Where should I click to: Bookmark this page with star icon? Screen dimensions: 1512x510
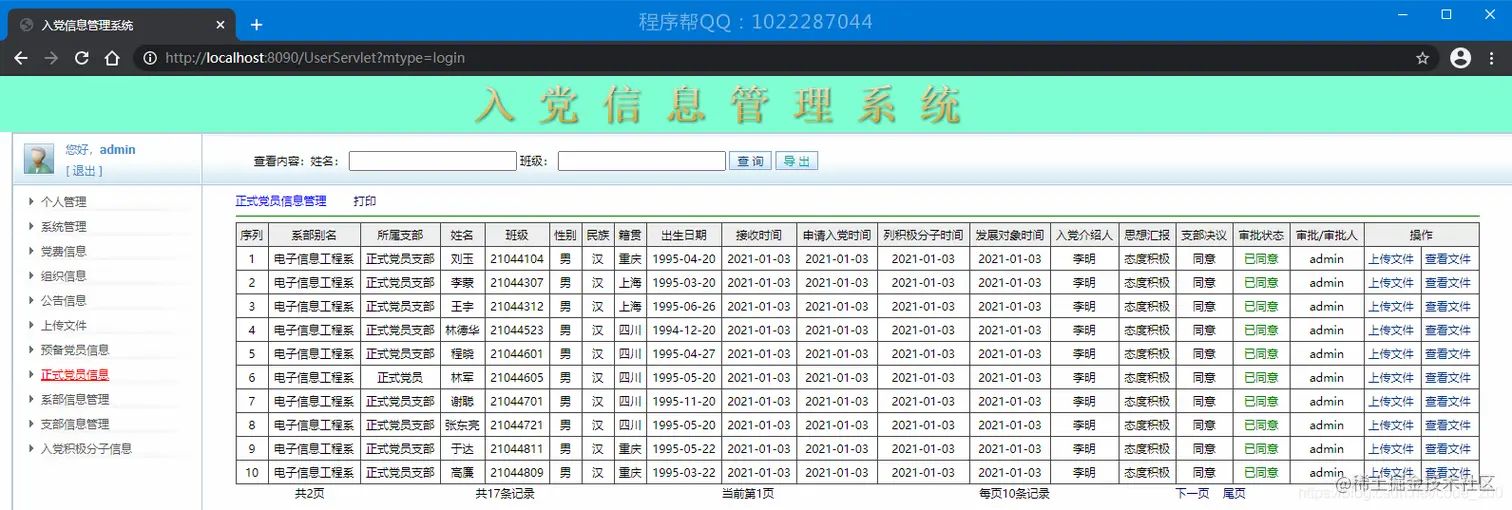coord(1422,58)
